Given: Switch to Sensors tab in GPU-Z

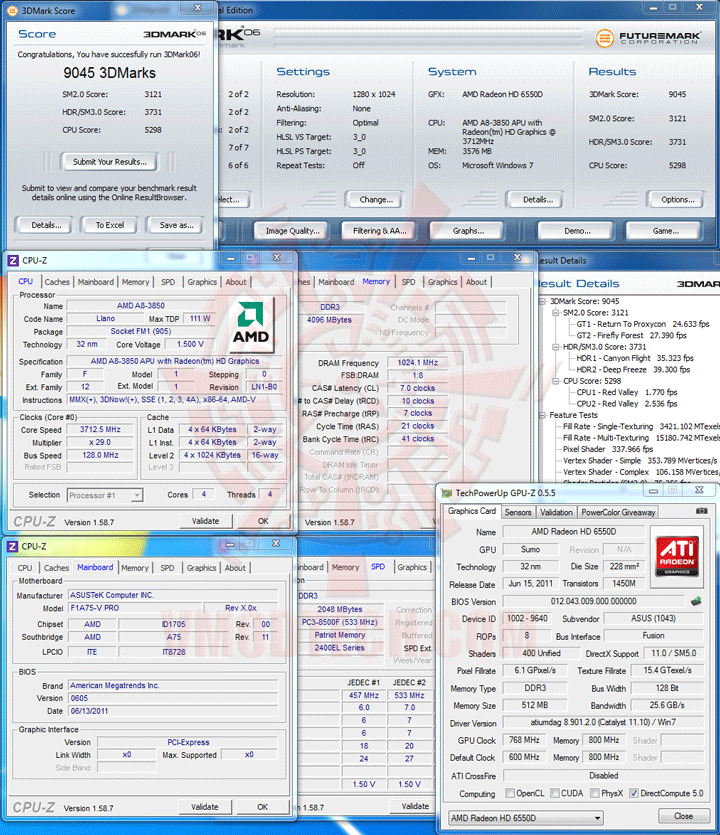Looking at the screenshot, I should point(518,512).
